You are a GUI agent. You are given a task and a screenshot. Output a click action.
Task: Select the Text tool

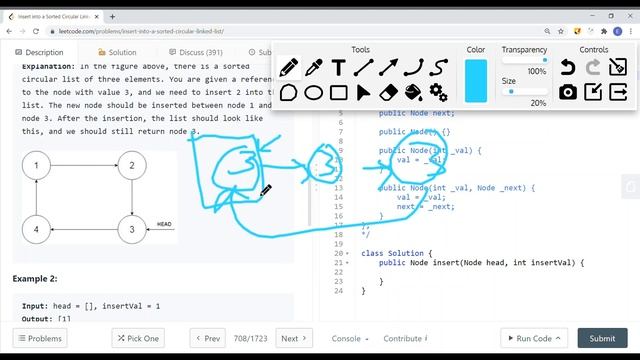(x=338, y=67)
